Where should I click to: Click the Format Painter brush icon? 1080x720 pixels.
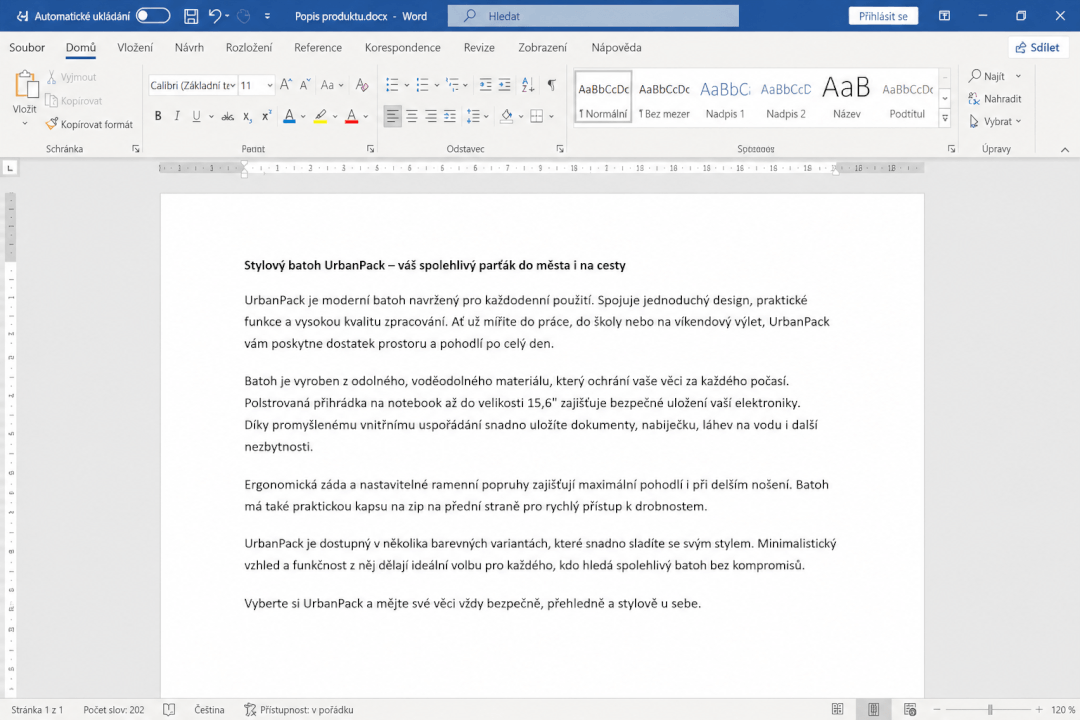point(52,124)
